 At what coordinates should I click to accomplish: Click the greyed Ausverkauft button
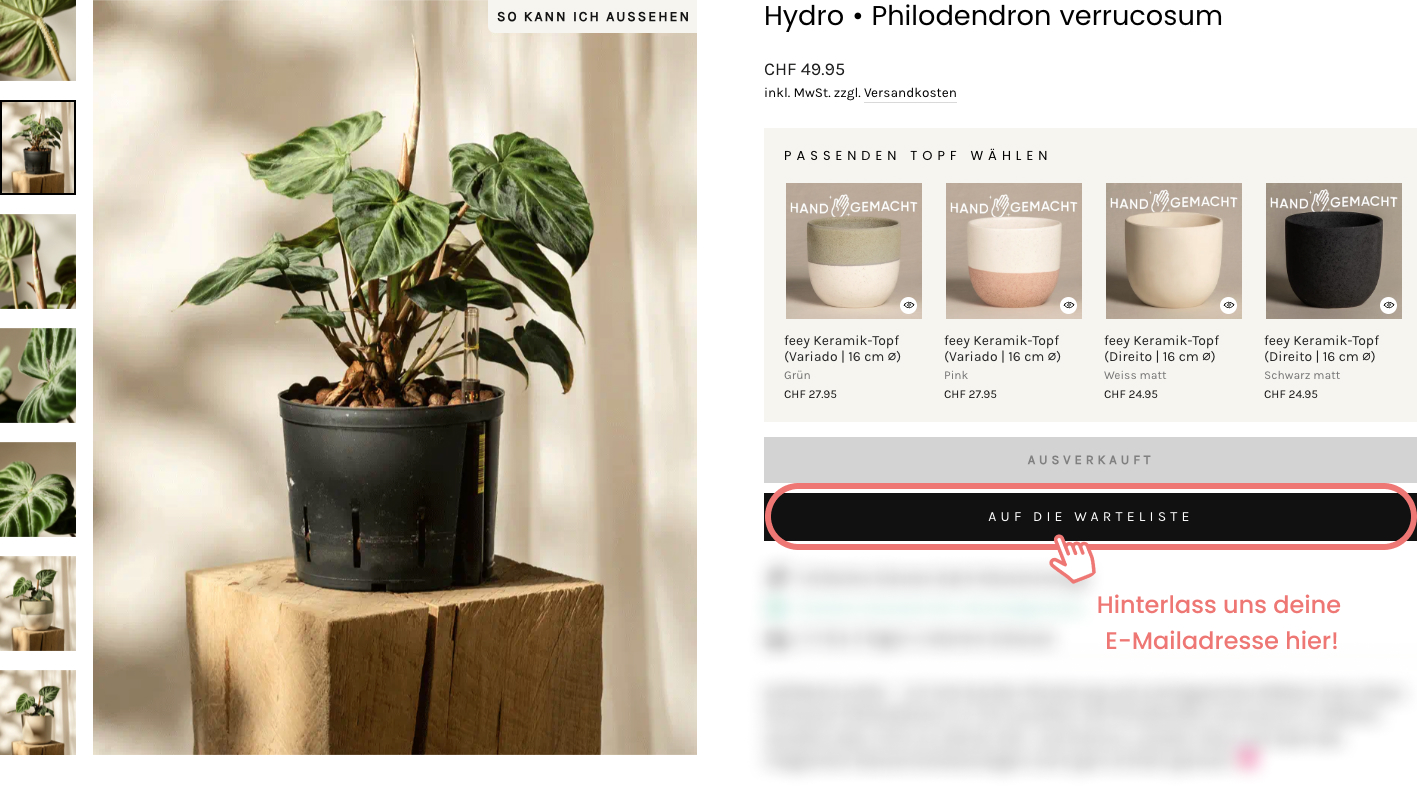(x=1090, y=460)
